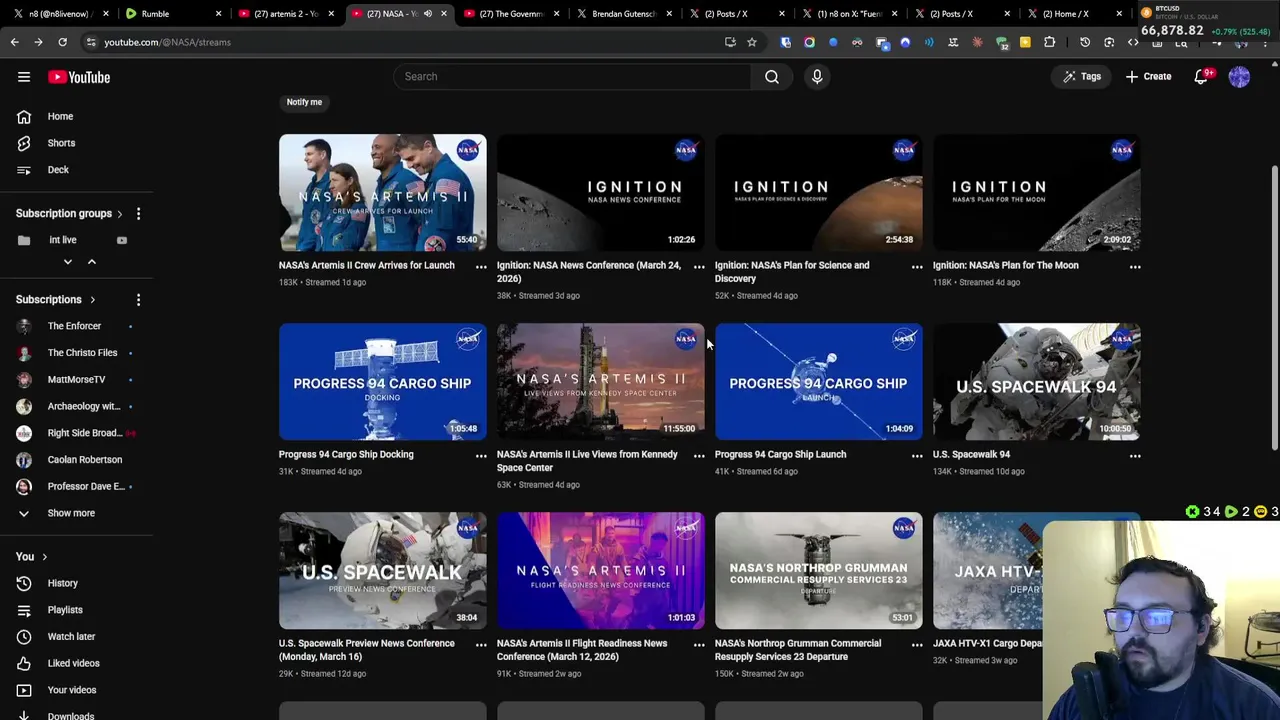Click the Notify me button
Image resolution: width=1280 pixels, height=720 pixels.
tap(304, 102)
